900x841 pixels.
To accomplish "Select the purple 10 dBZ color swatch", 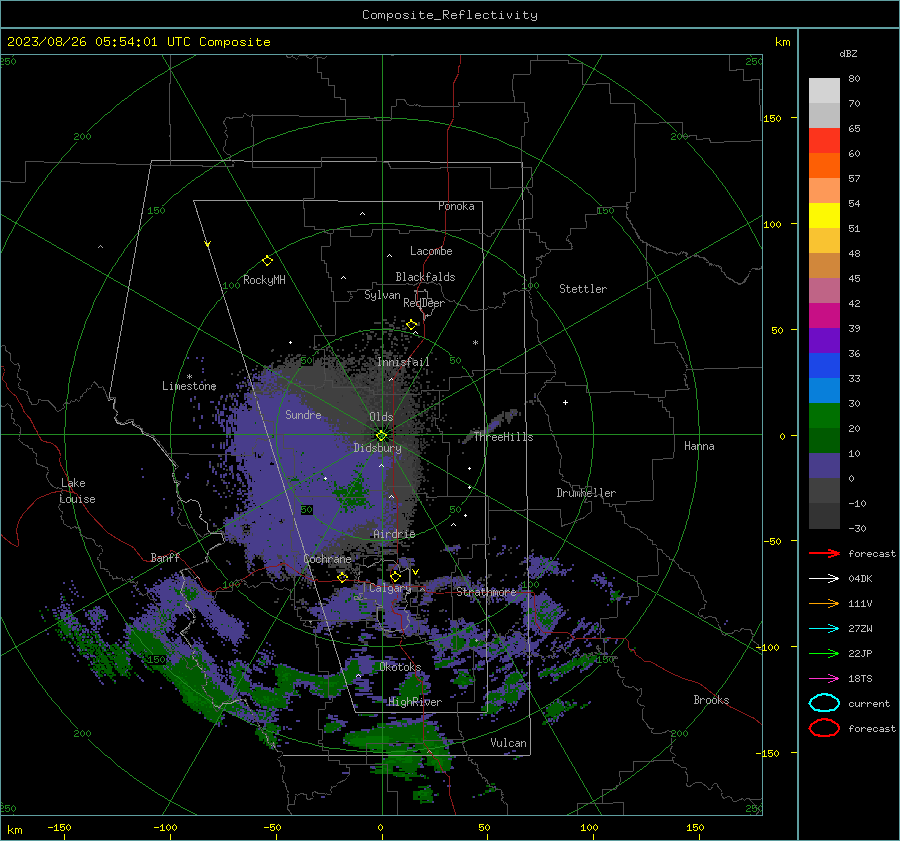I will [x=824, y=465].
